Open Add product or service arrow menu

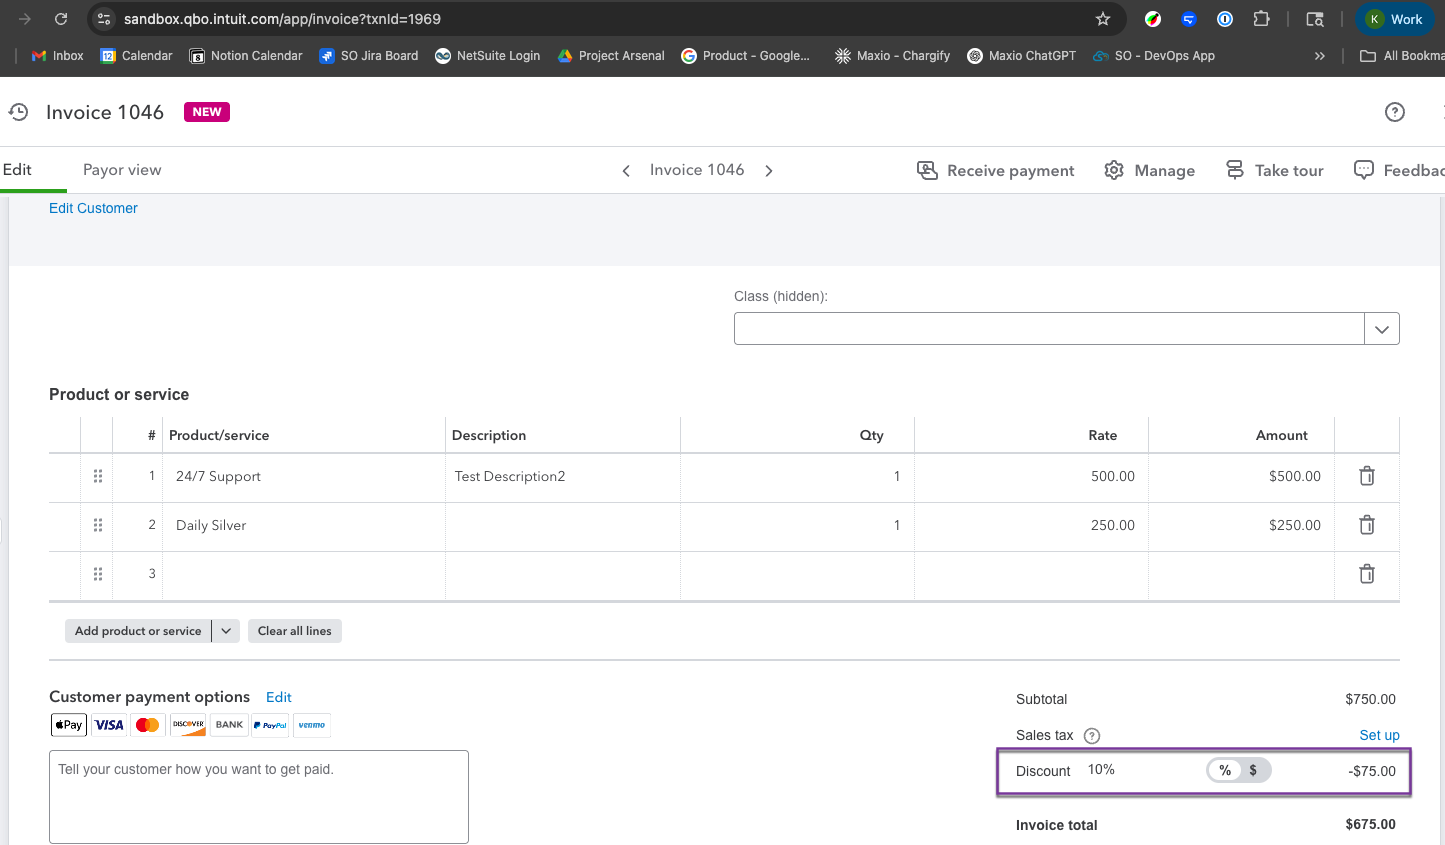point(226,631)
